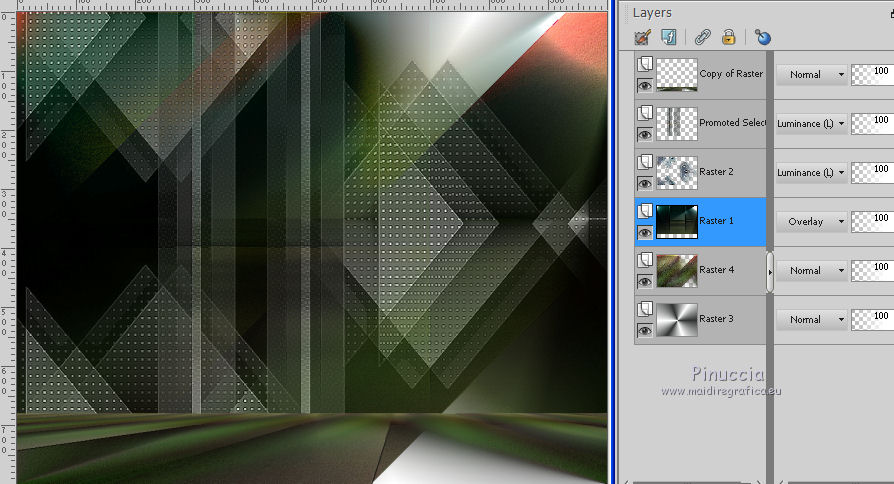Click layer type icon of Raster 4
This screenshot has height=484, width=894.
click(x=645, y=259)
